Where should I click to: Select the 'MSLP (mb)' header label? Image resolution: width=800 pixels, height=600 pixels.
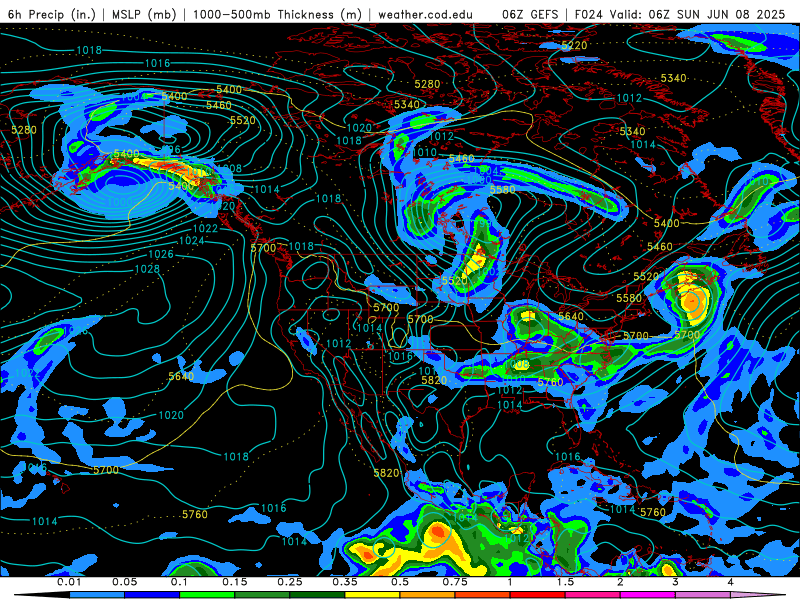tap(144, 14)
